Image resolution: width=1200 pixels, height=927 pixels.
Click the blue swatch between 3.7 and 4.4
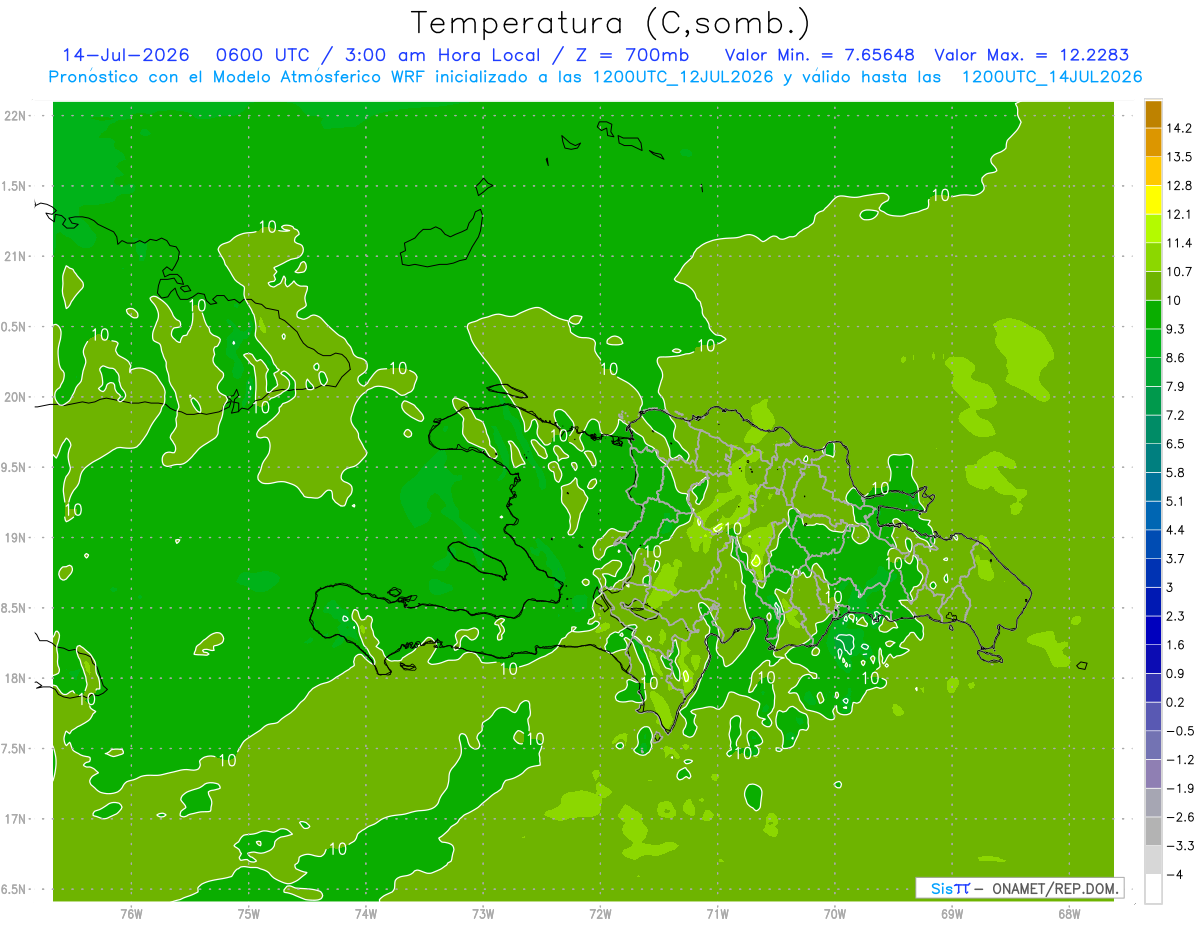pos(1153,543)
